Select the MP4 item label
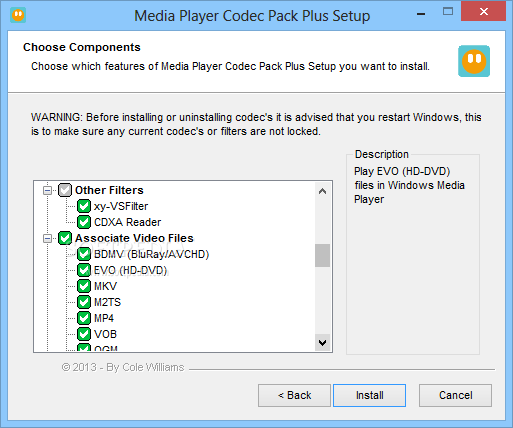Viewport: 513px width, 428px height. [x=104, y=318]
